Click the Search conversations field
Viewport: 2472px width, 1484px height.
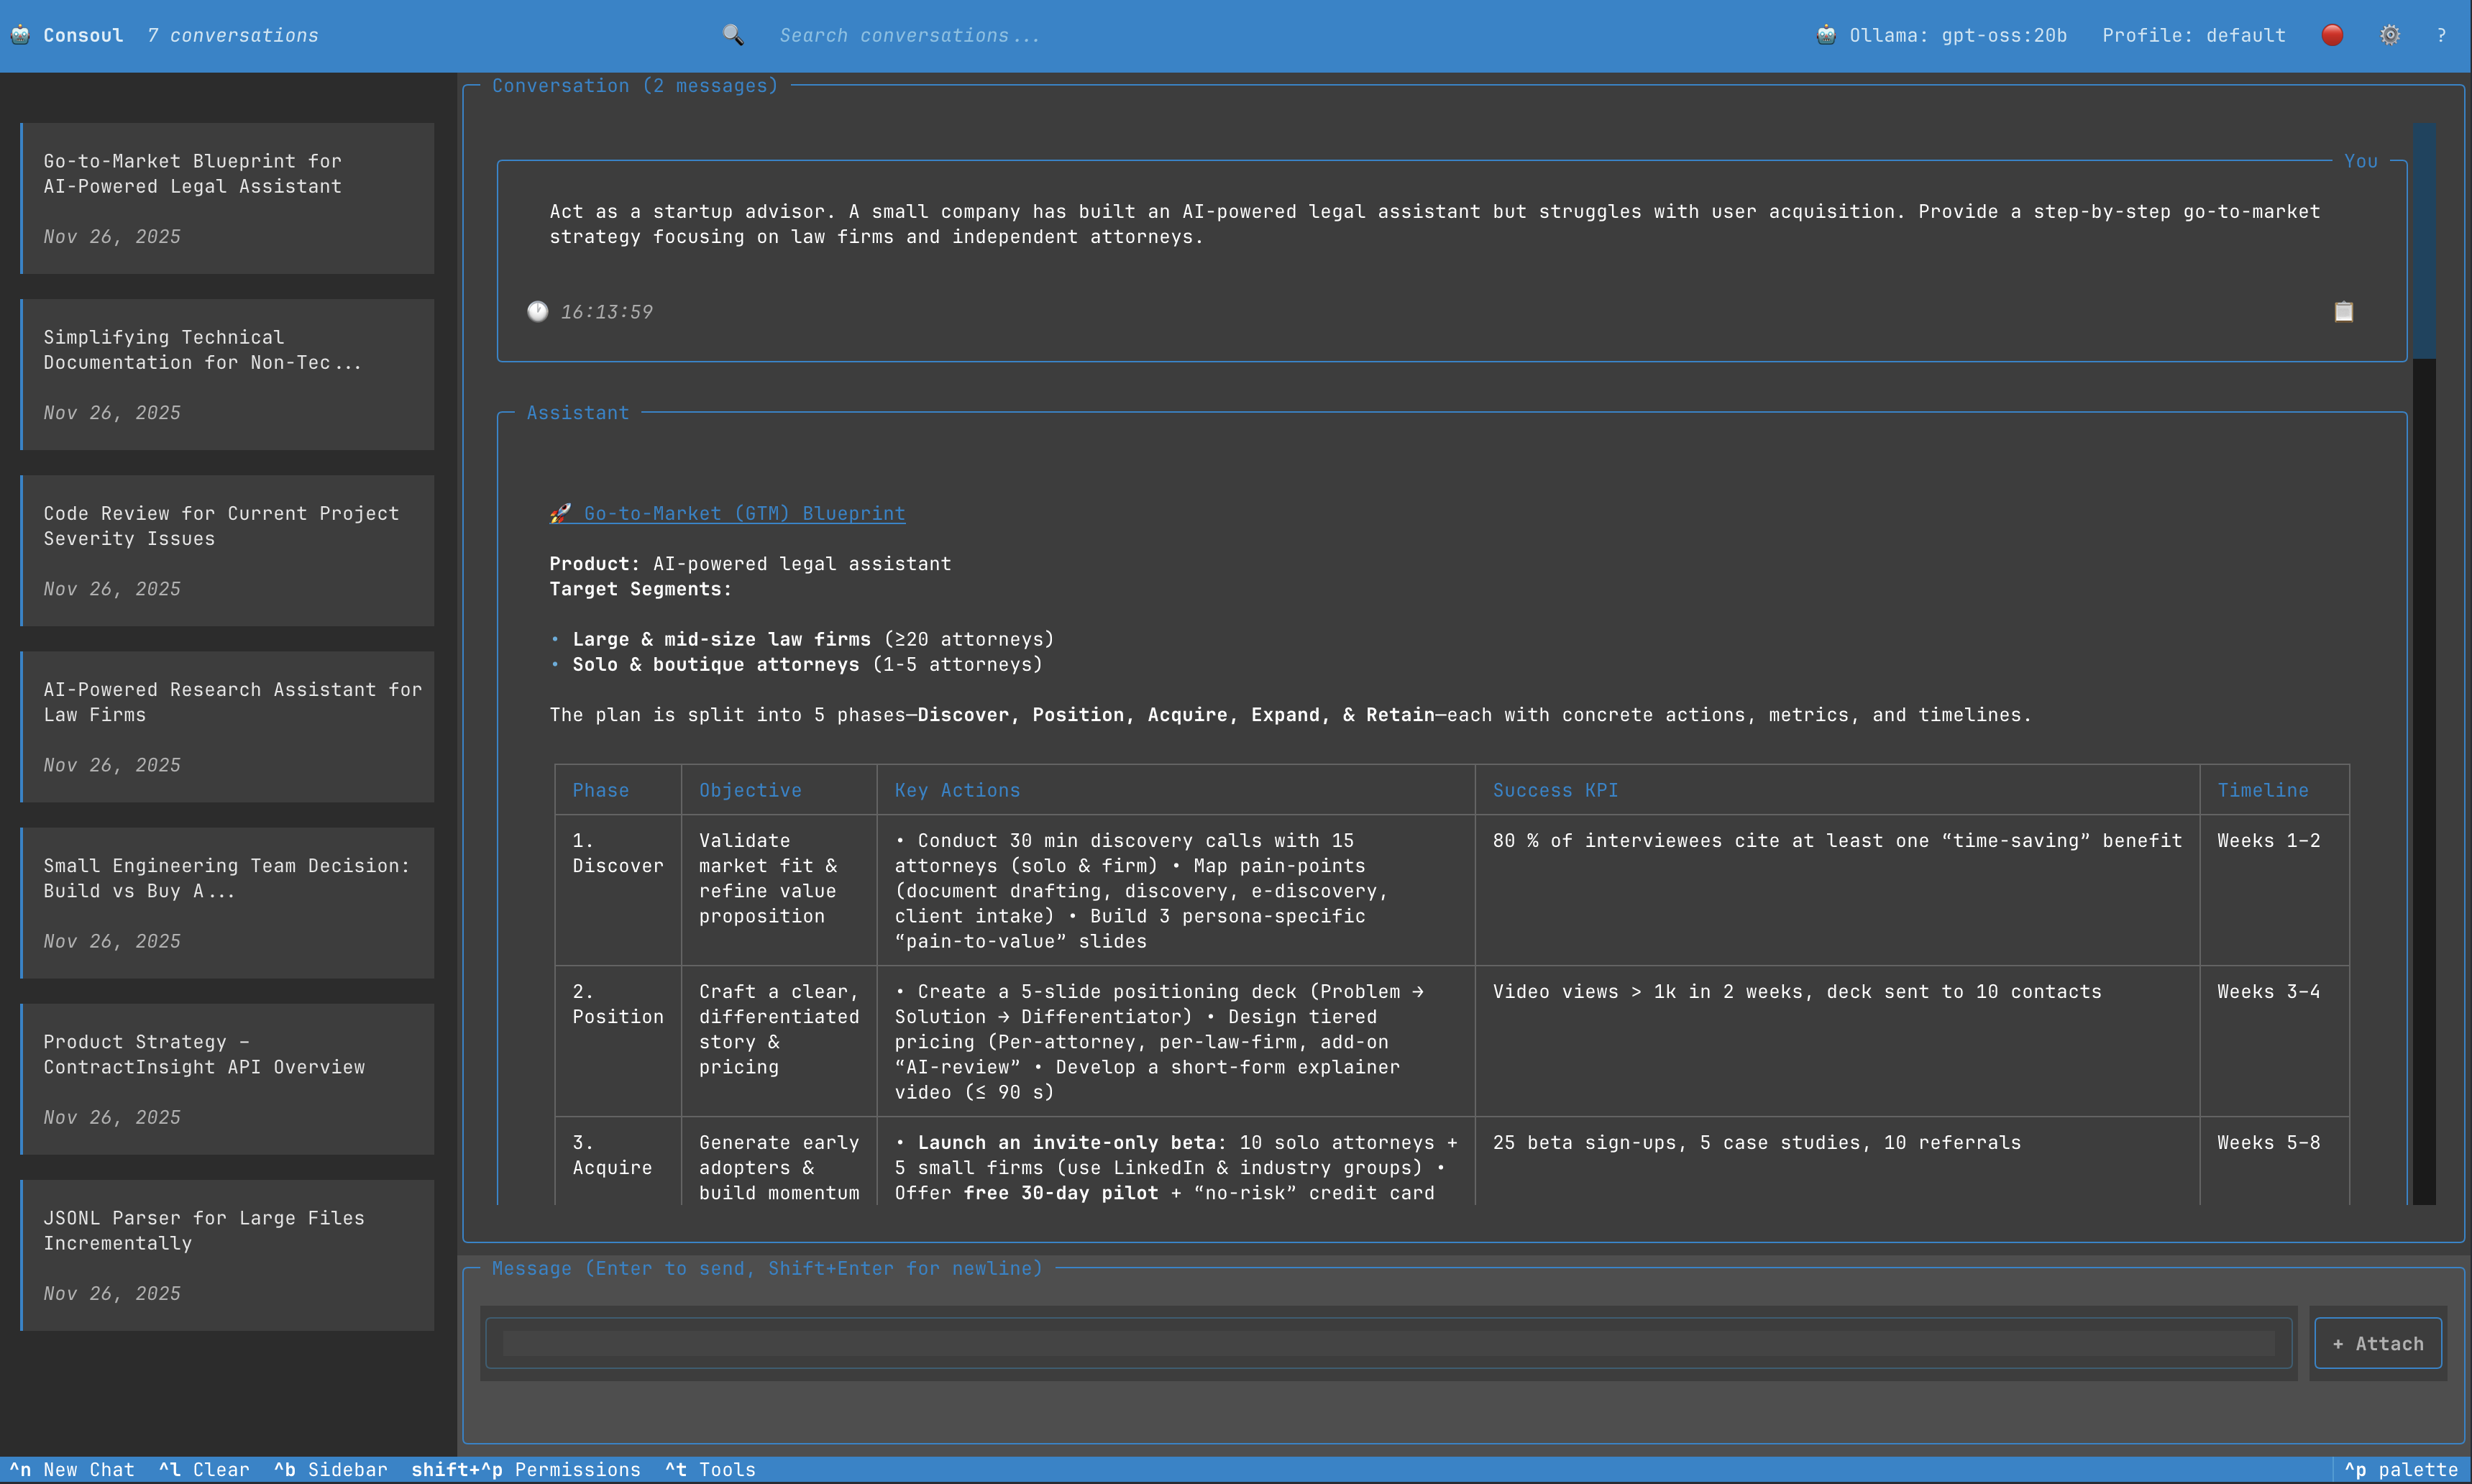[x=909, y=35]
